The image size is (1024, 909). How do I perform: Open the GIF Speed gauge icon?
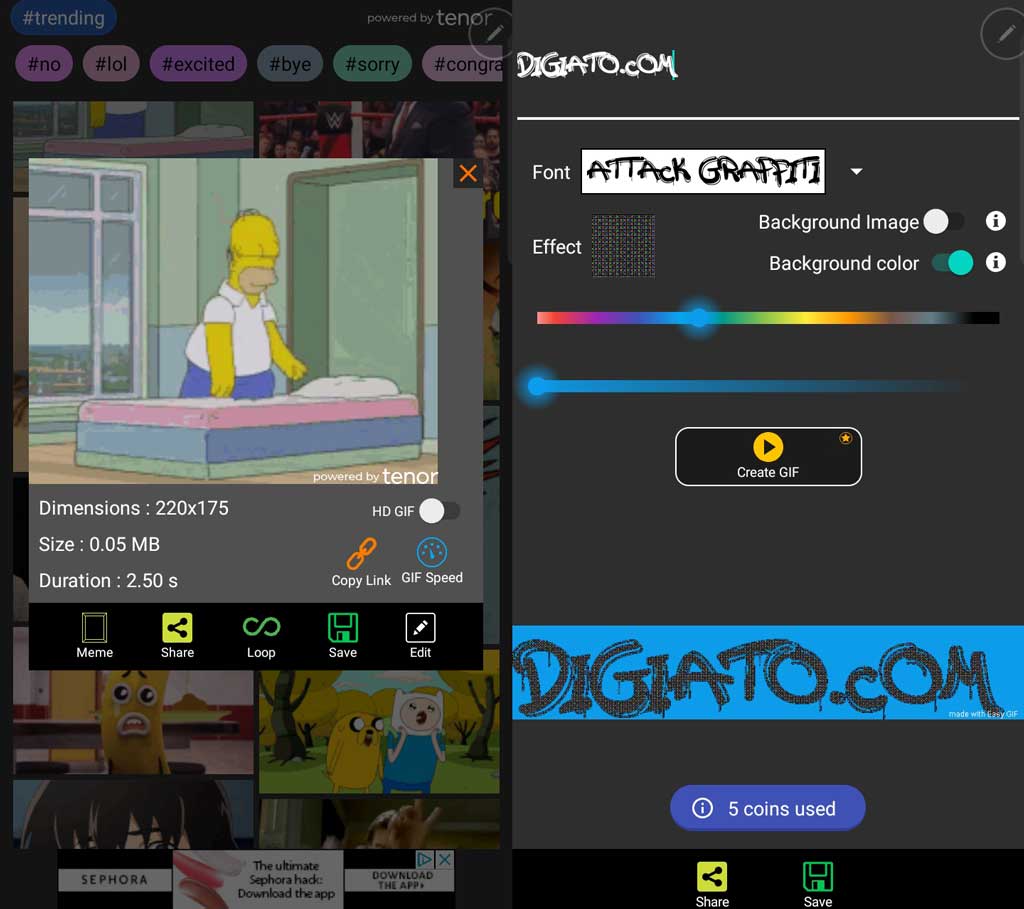pos(432,561)
